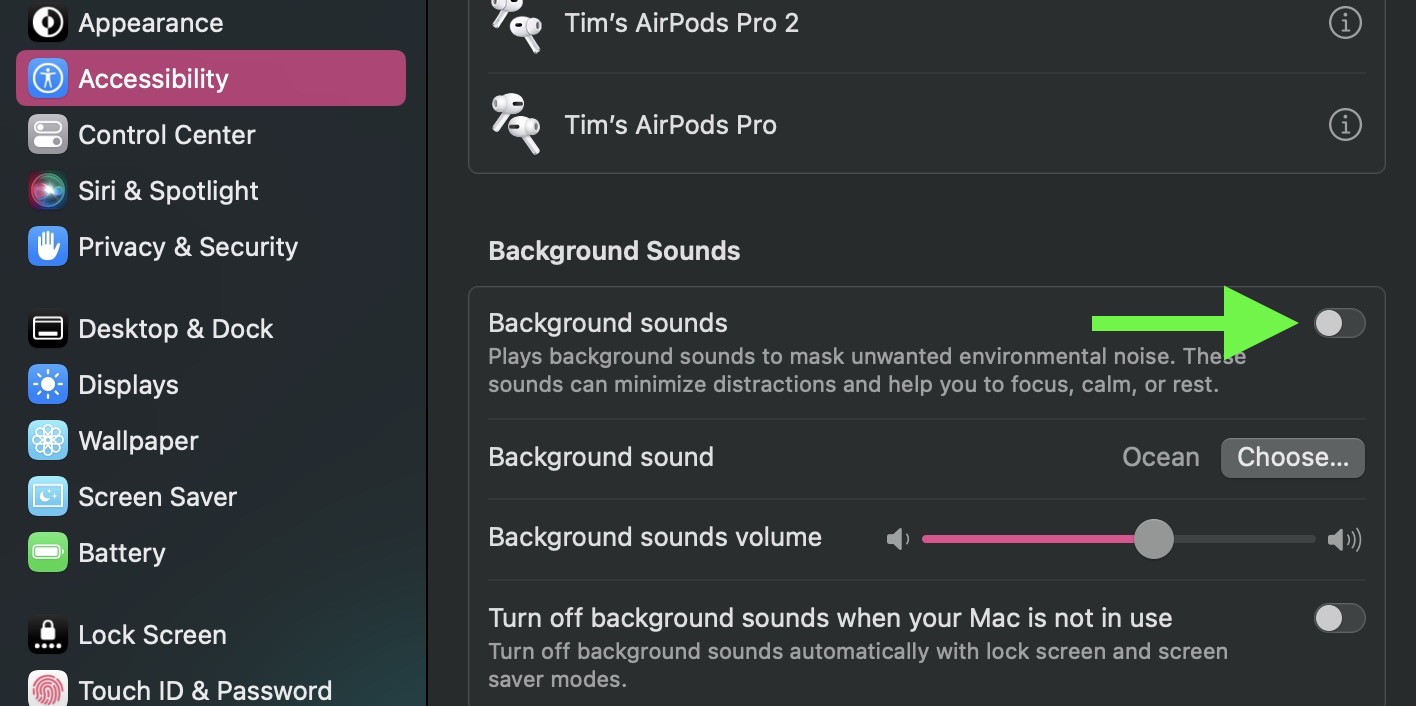Click the Background sounds volume slider knob
Viewport: 1416px width, 706px height.
point(1153,539)
